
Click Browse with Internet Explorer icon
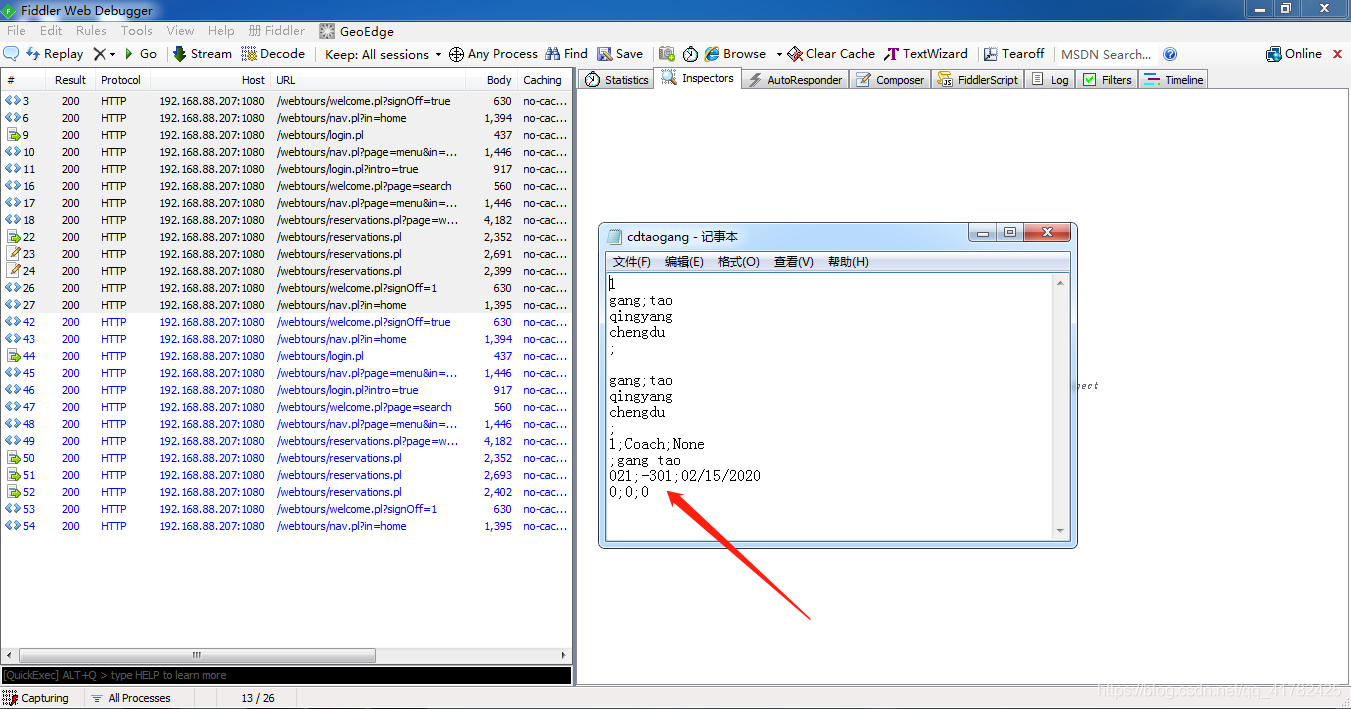point(735,54)
